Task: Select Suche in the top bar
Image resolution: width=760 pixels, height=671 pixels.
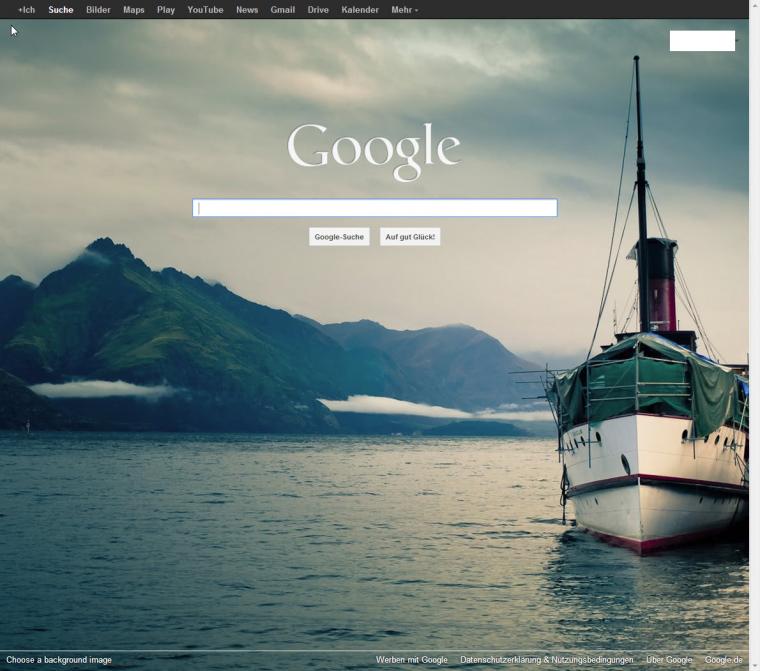Action: pyautogui.click(x=61, y=10)
